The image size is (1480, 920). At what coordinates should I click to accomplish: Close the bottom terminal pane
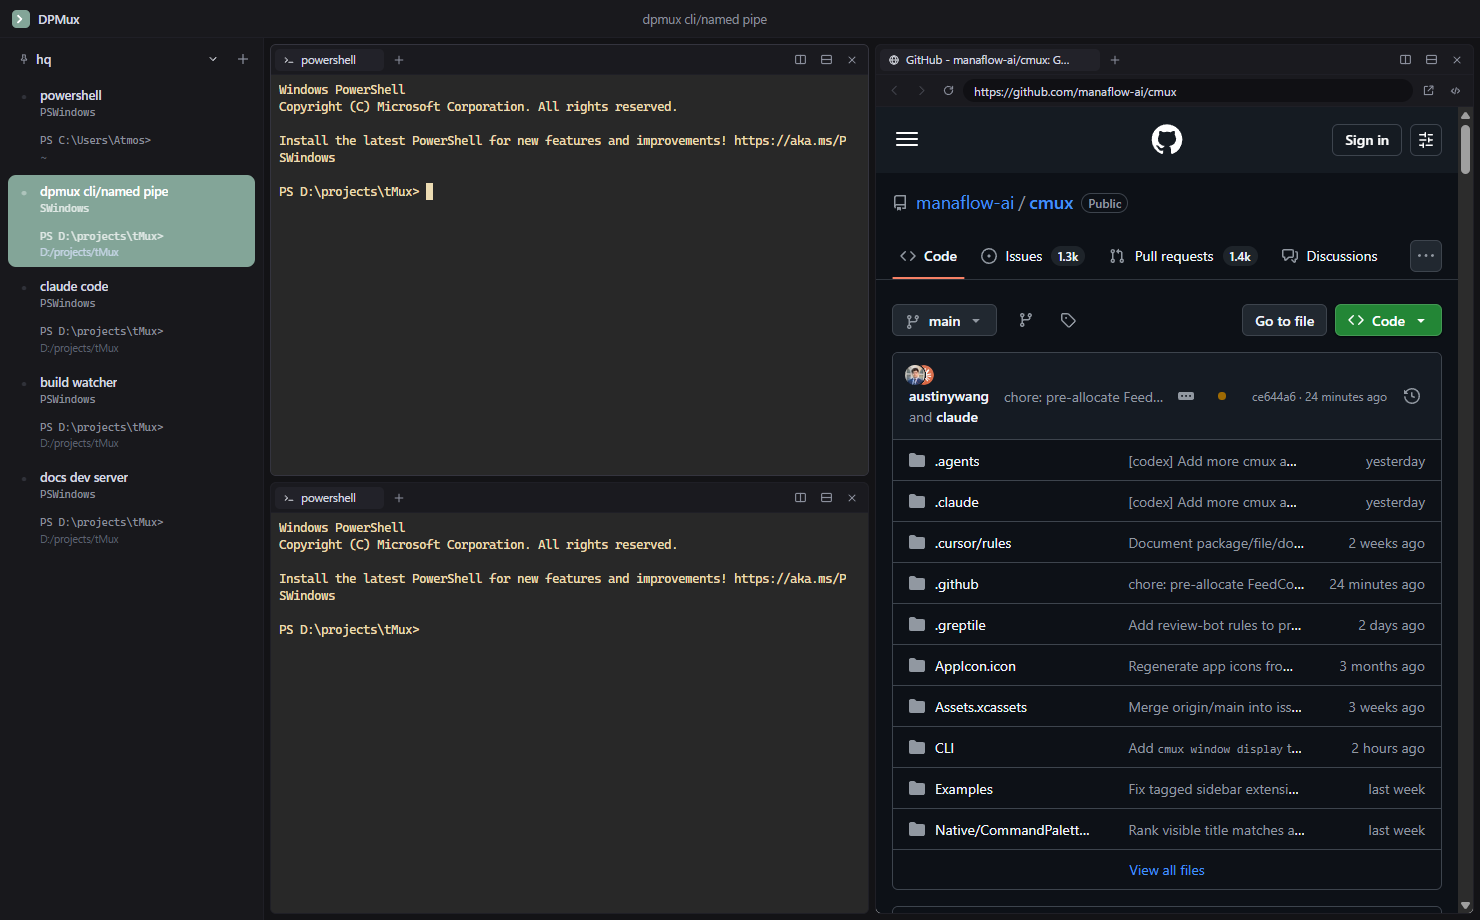pos(852,498)
